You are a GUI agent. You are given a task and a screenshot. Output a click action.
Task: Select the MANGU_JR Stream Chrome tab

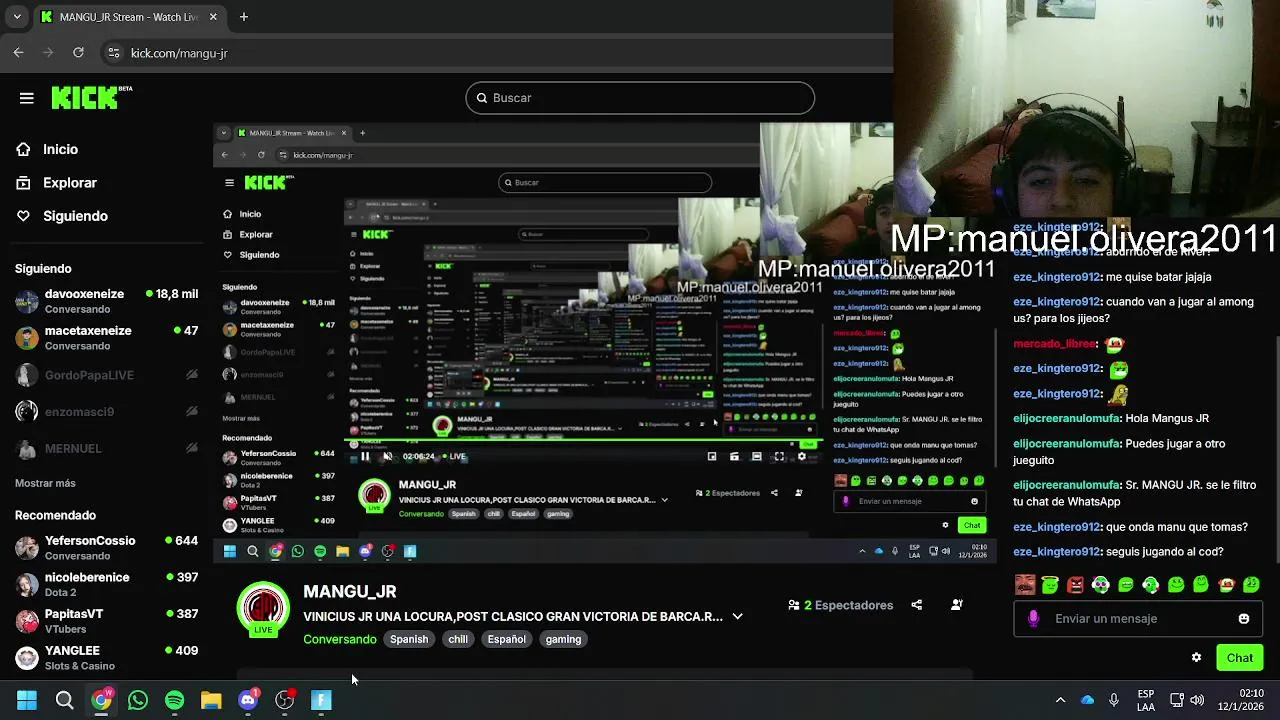(x=128, y=17)
